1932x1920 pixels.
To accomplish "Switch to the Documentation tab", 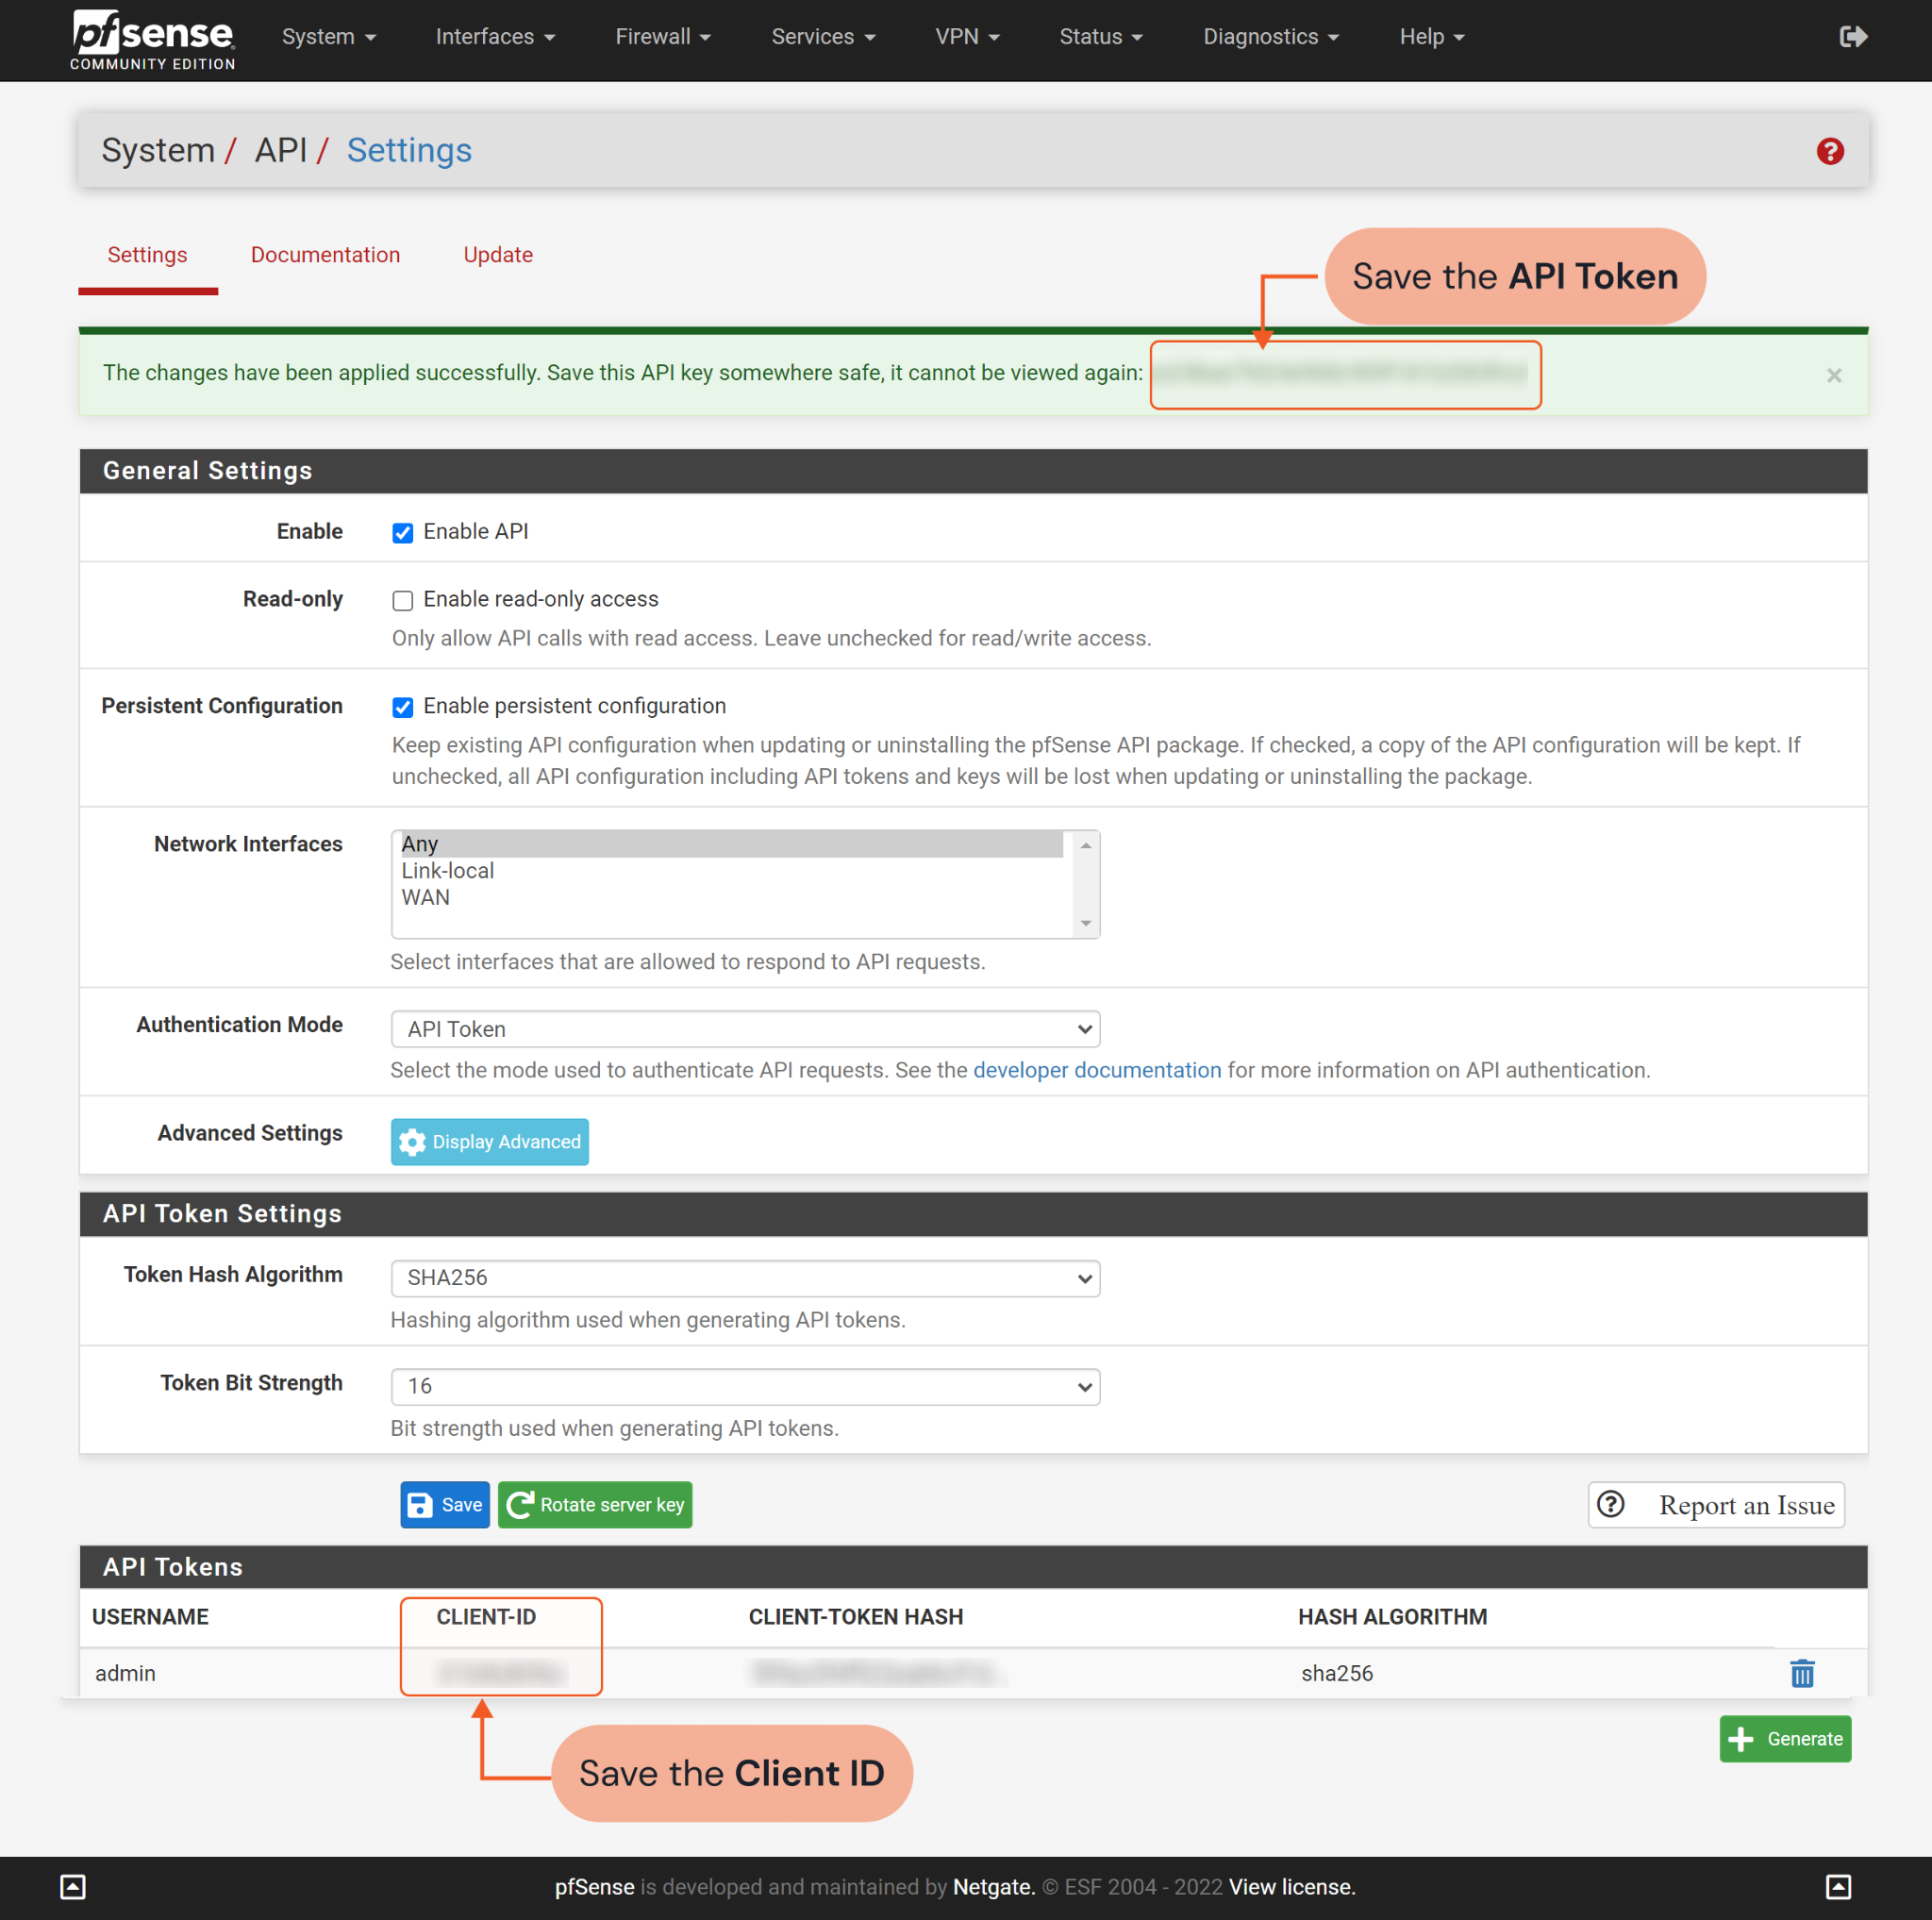I will point(325,255).
